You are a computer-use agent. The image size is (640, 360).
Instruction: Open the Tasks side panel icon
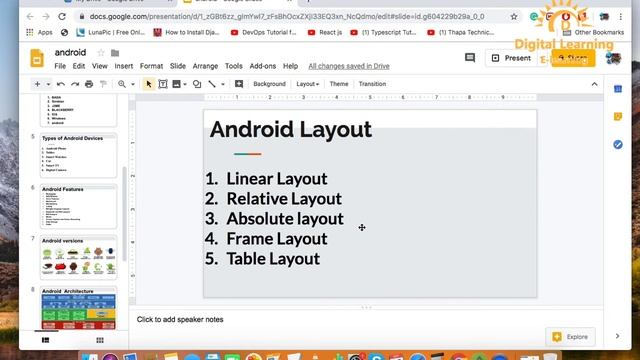pos(618,144)
